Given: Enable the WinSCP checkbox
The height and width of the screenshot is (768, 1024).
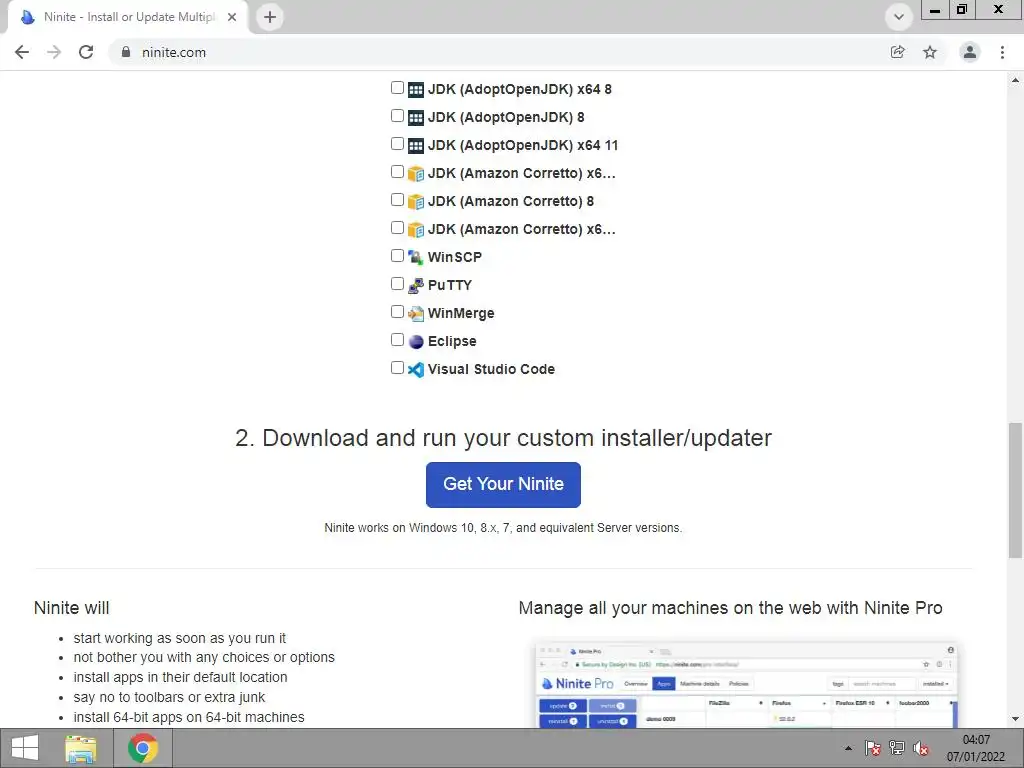Looking at the screenshot, I should click(397, 255).
